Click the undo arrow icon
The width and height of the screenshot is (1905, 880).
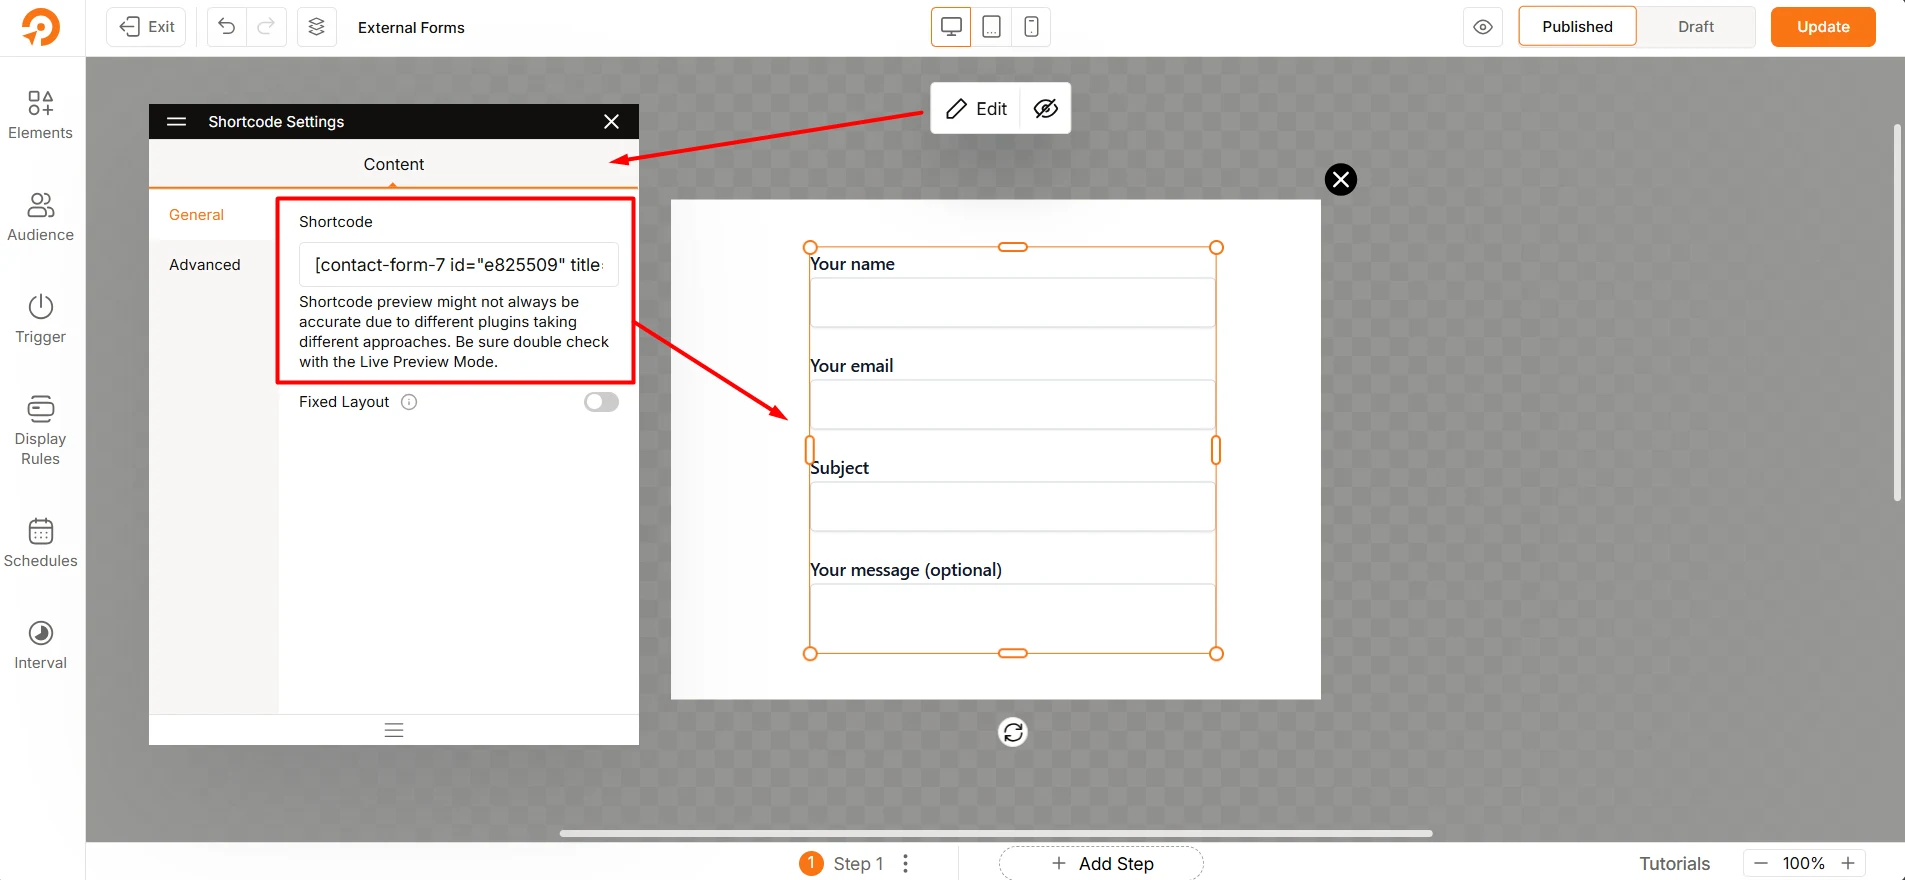[227, 27]
